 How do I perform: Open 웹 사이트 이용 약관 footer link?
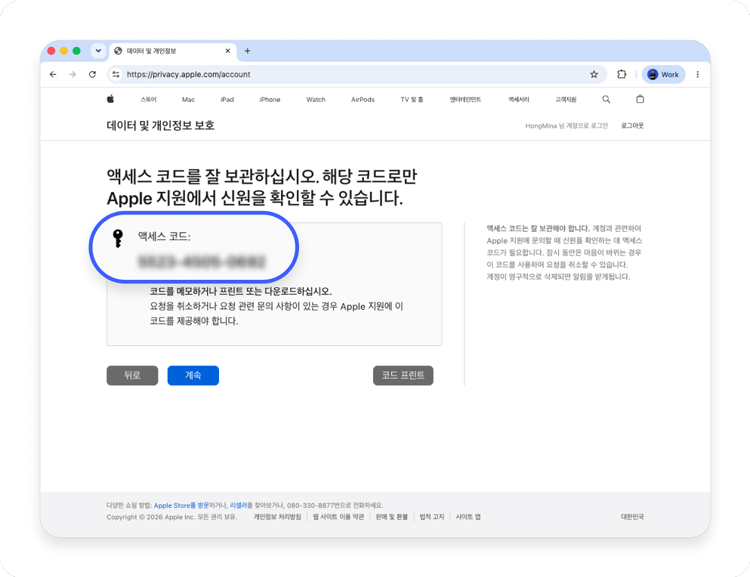point(338,517)
